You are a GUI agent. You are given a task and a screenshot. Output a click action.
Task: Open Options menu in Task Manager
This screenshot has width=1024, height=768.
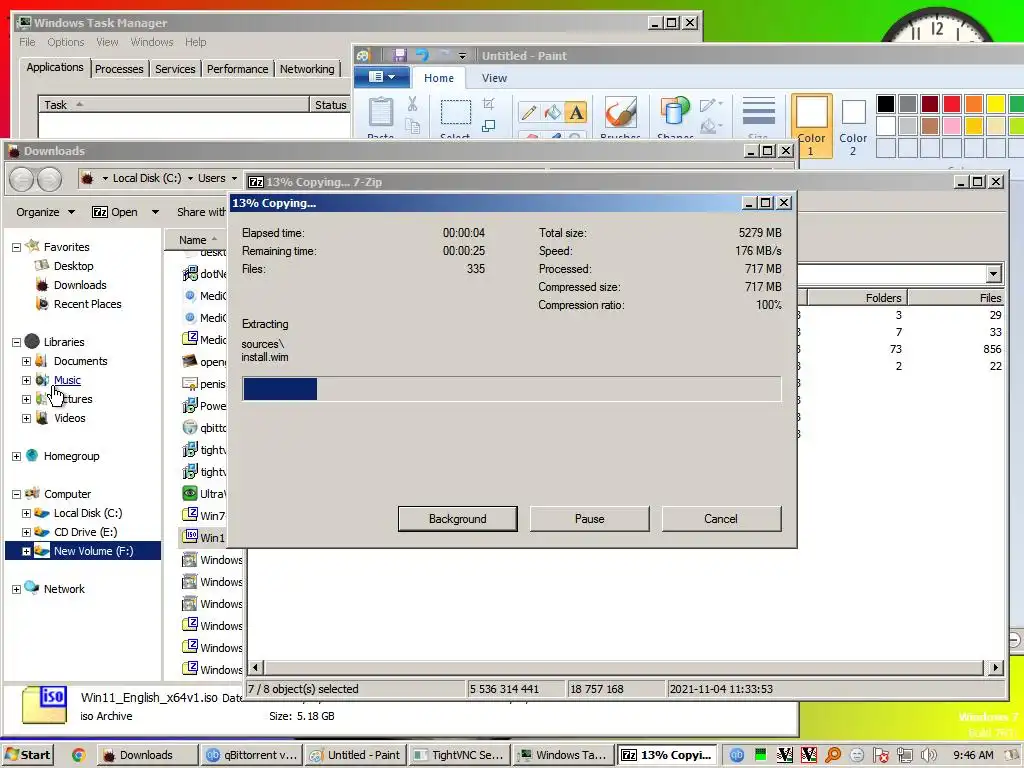point(65,42)
